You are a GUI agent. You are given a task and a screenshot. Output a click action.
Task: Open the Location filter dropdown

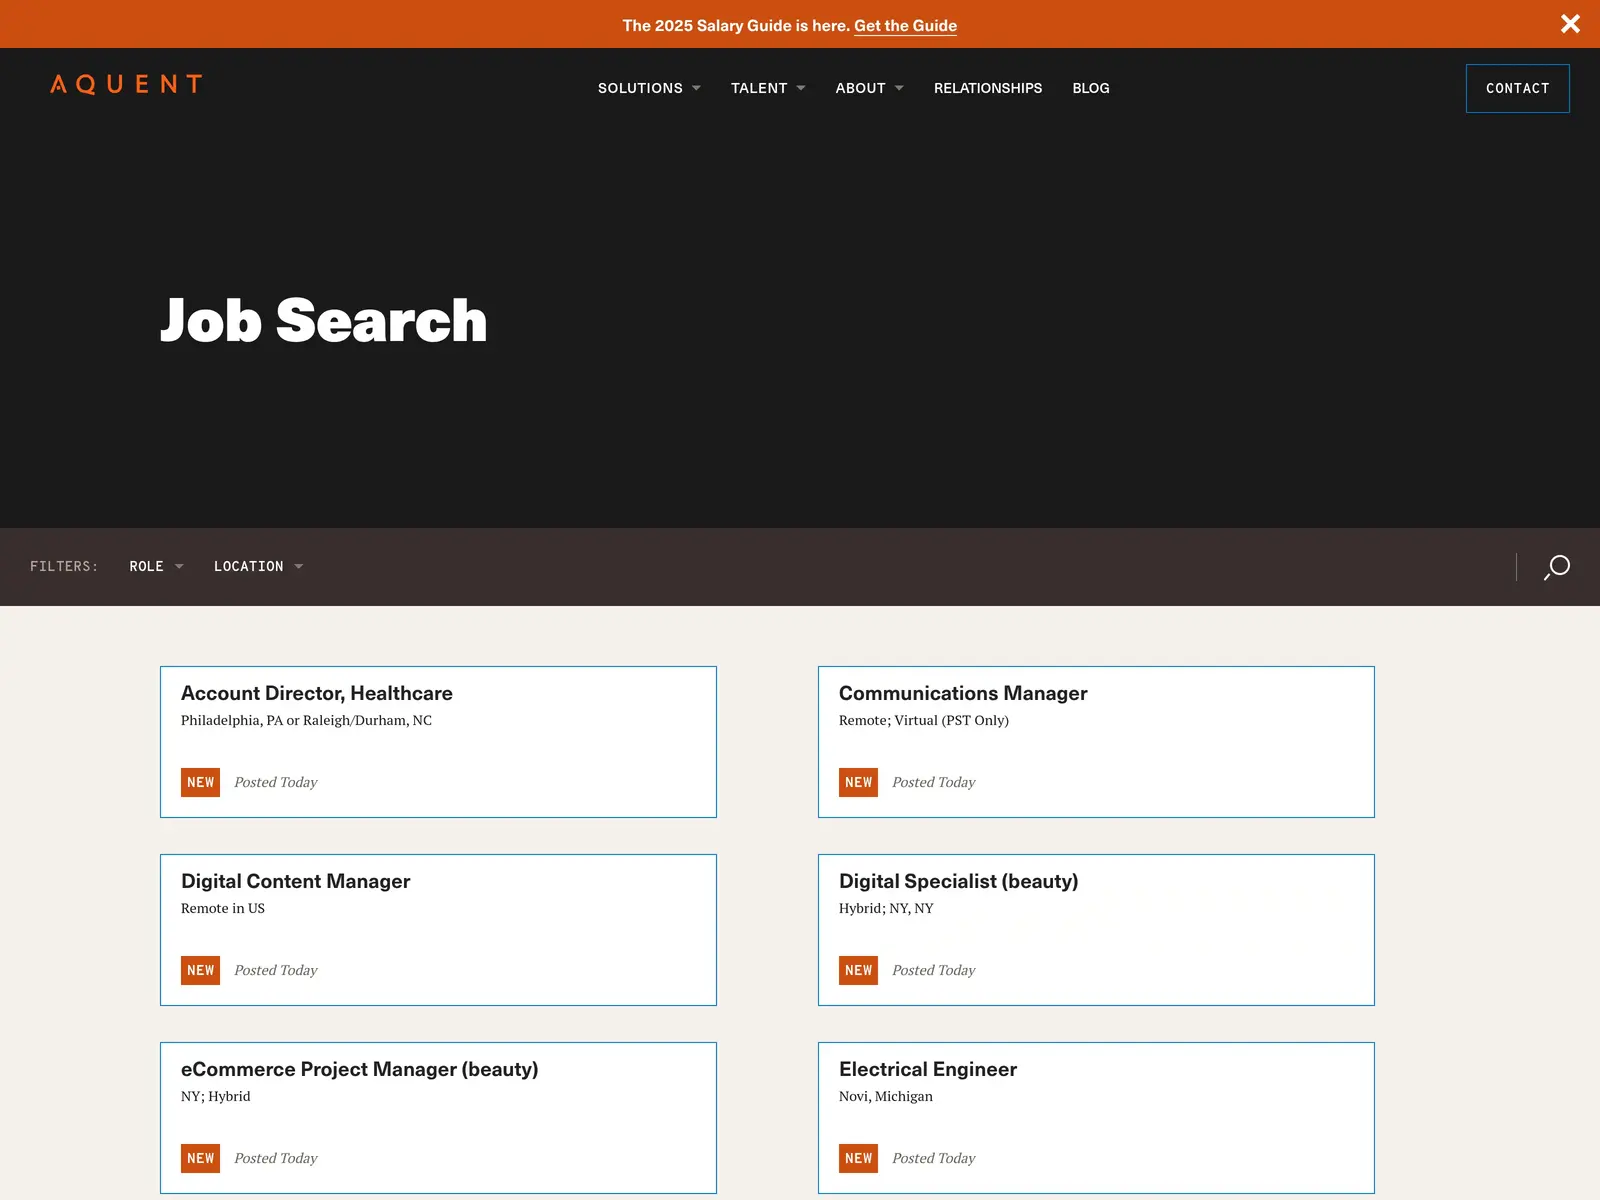click(x=258, y=566)
